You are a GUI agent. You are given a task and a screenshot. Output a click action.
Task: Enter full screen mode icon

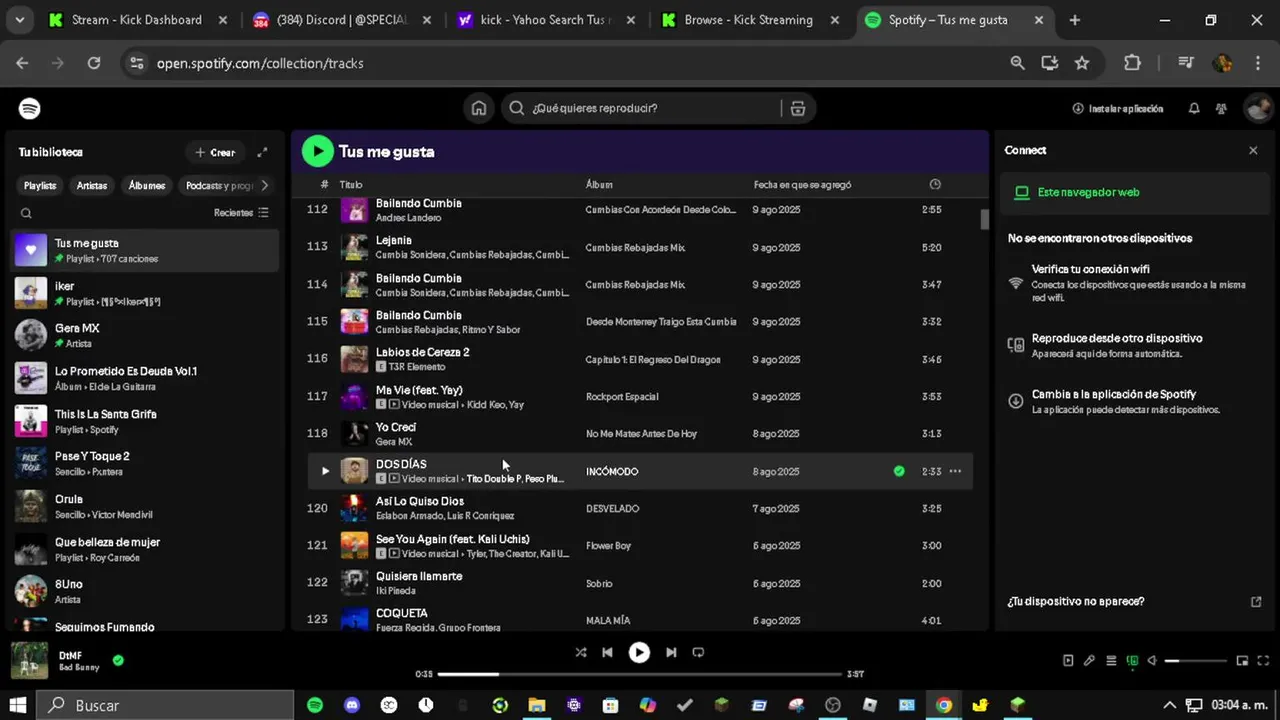point(1263,660)
